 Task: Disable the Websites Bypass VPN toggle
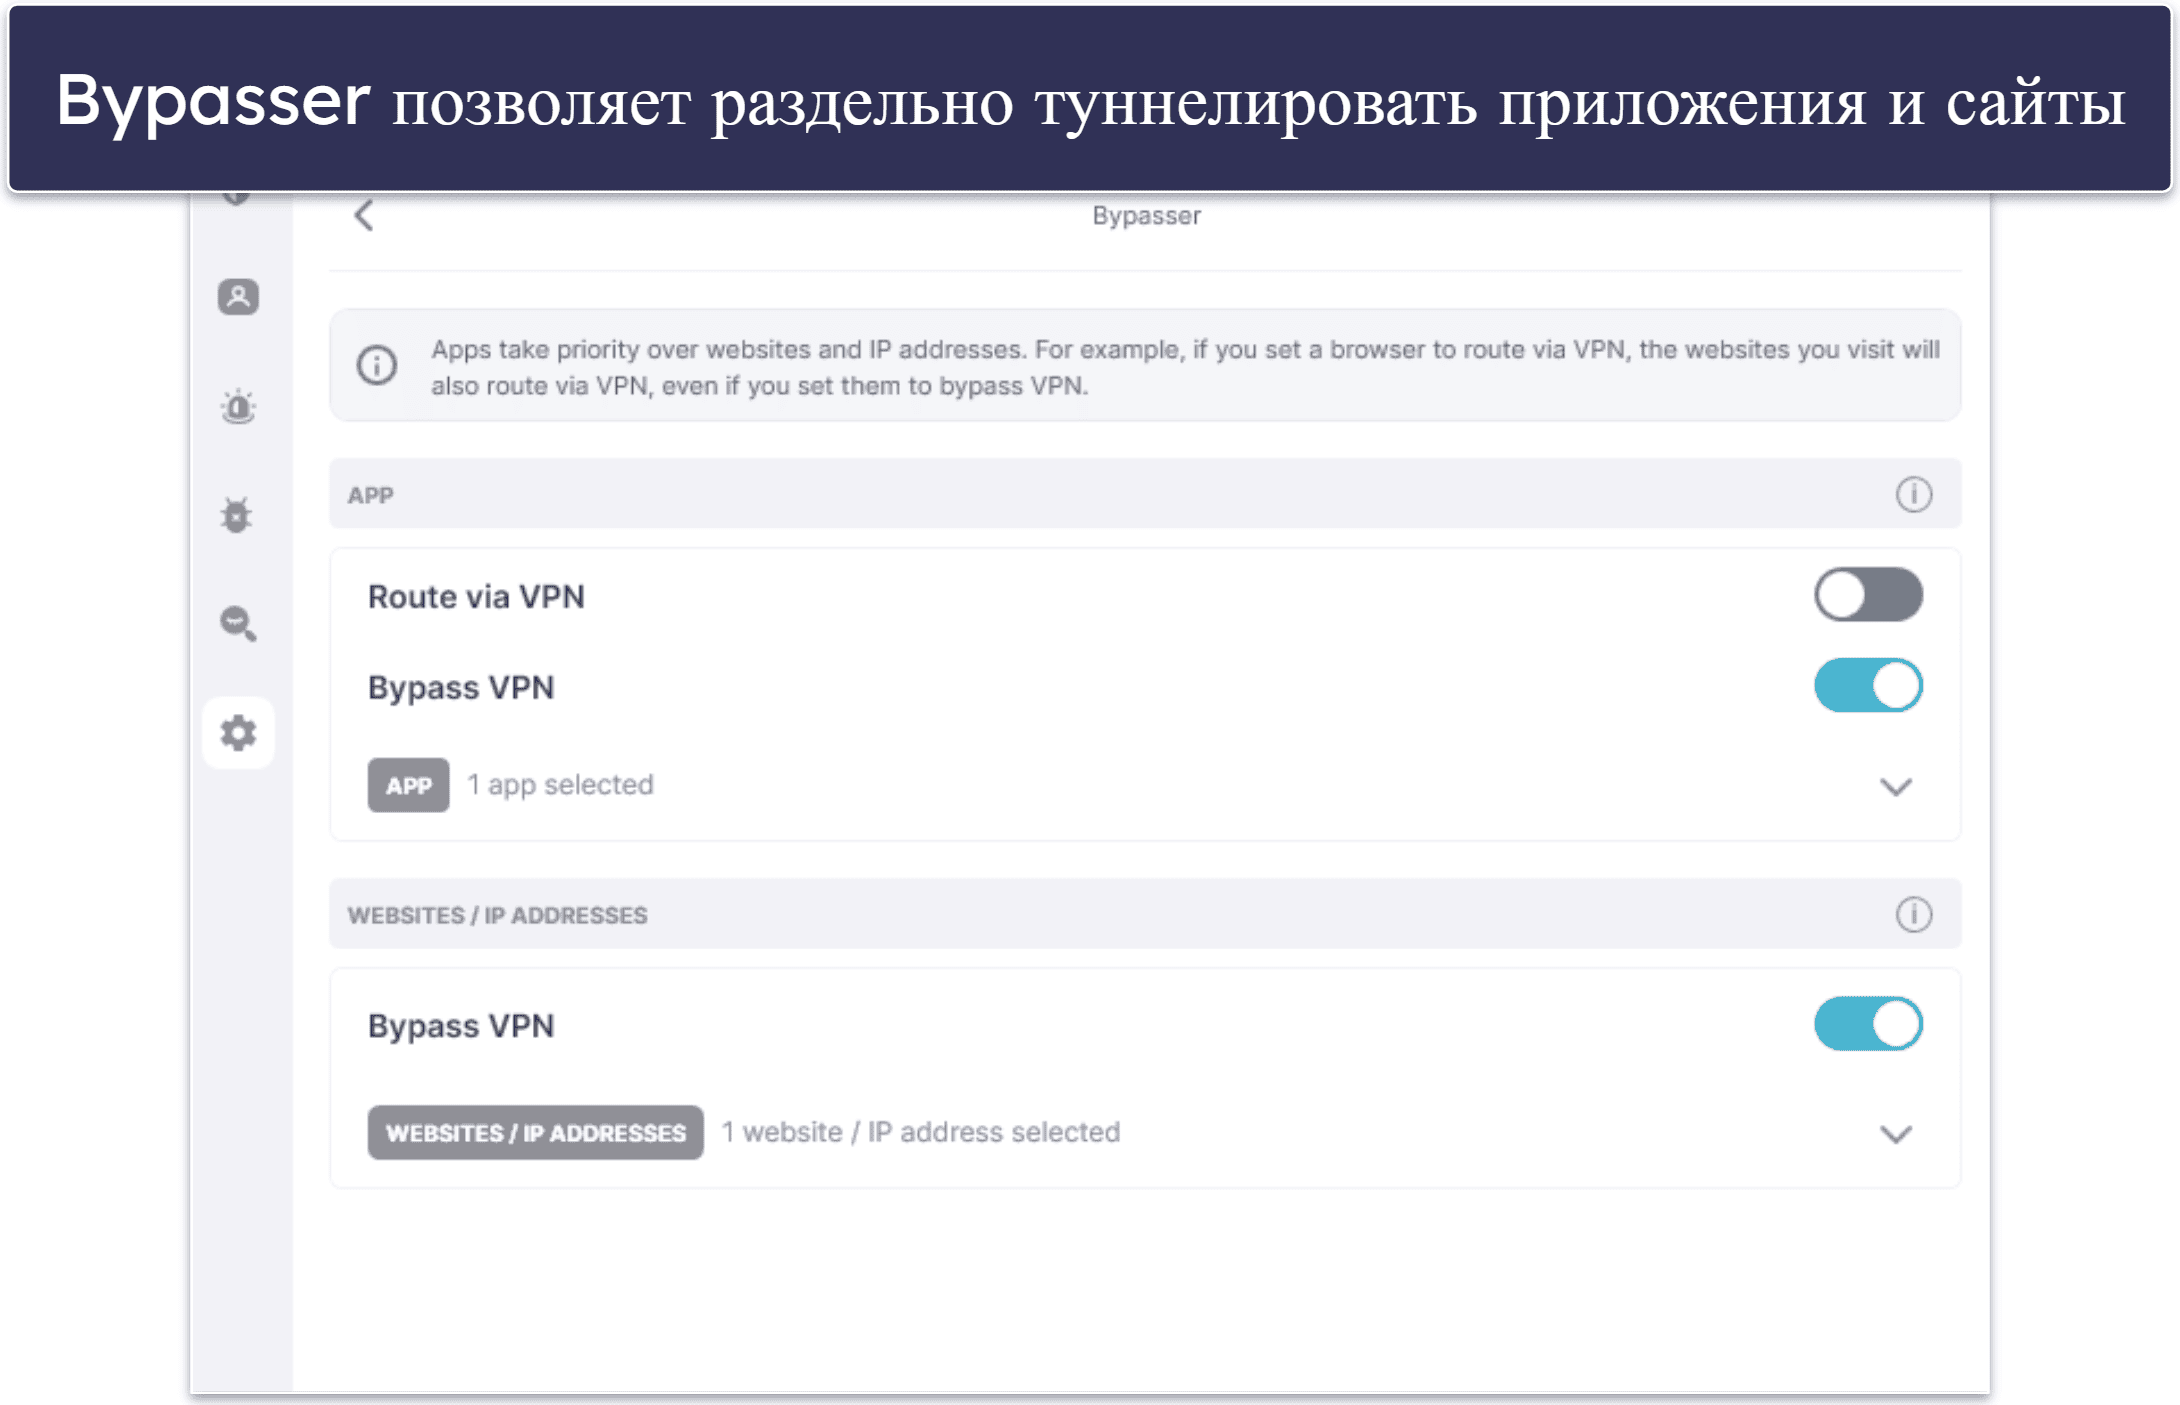pyautogui.click(x=1868, y=1023)
